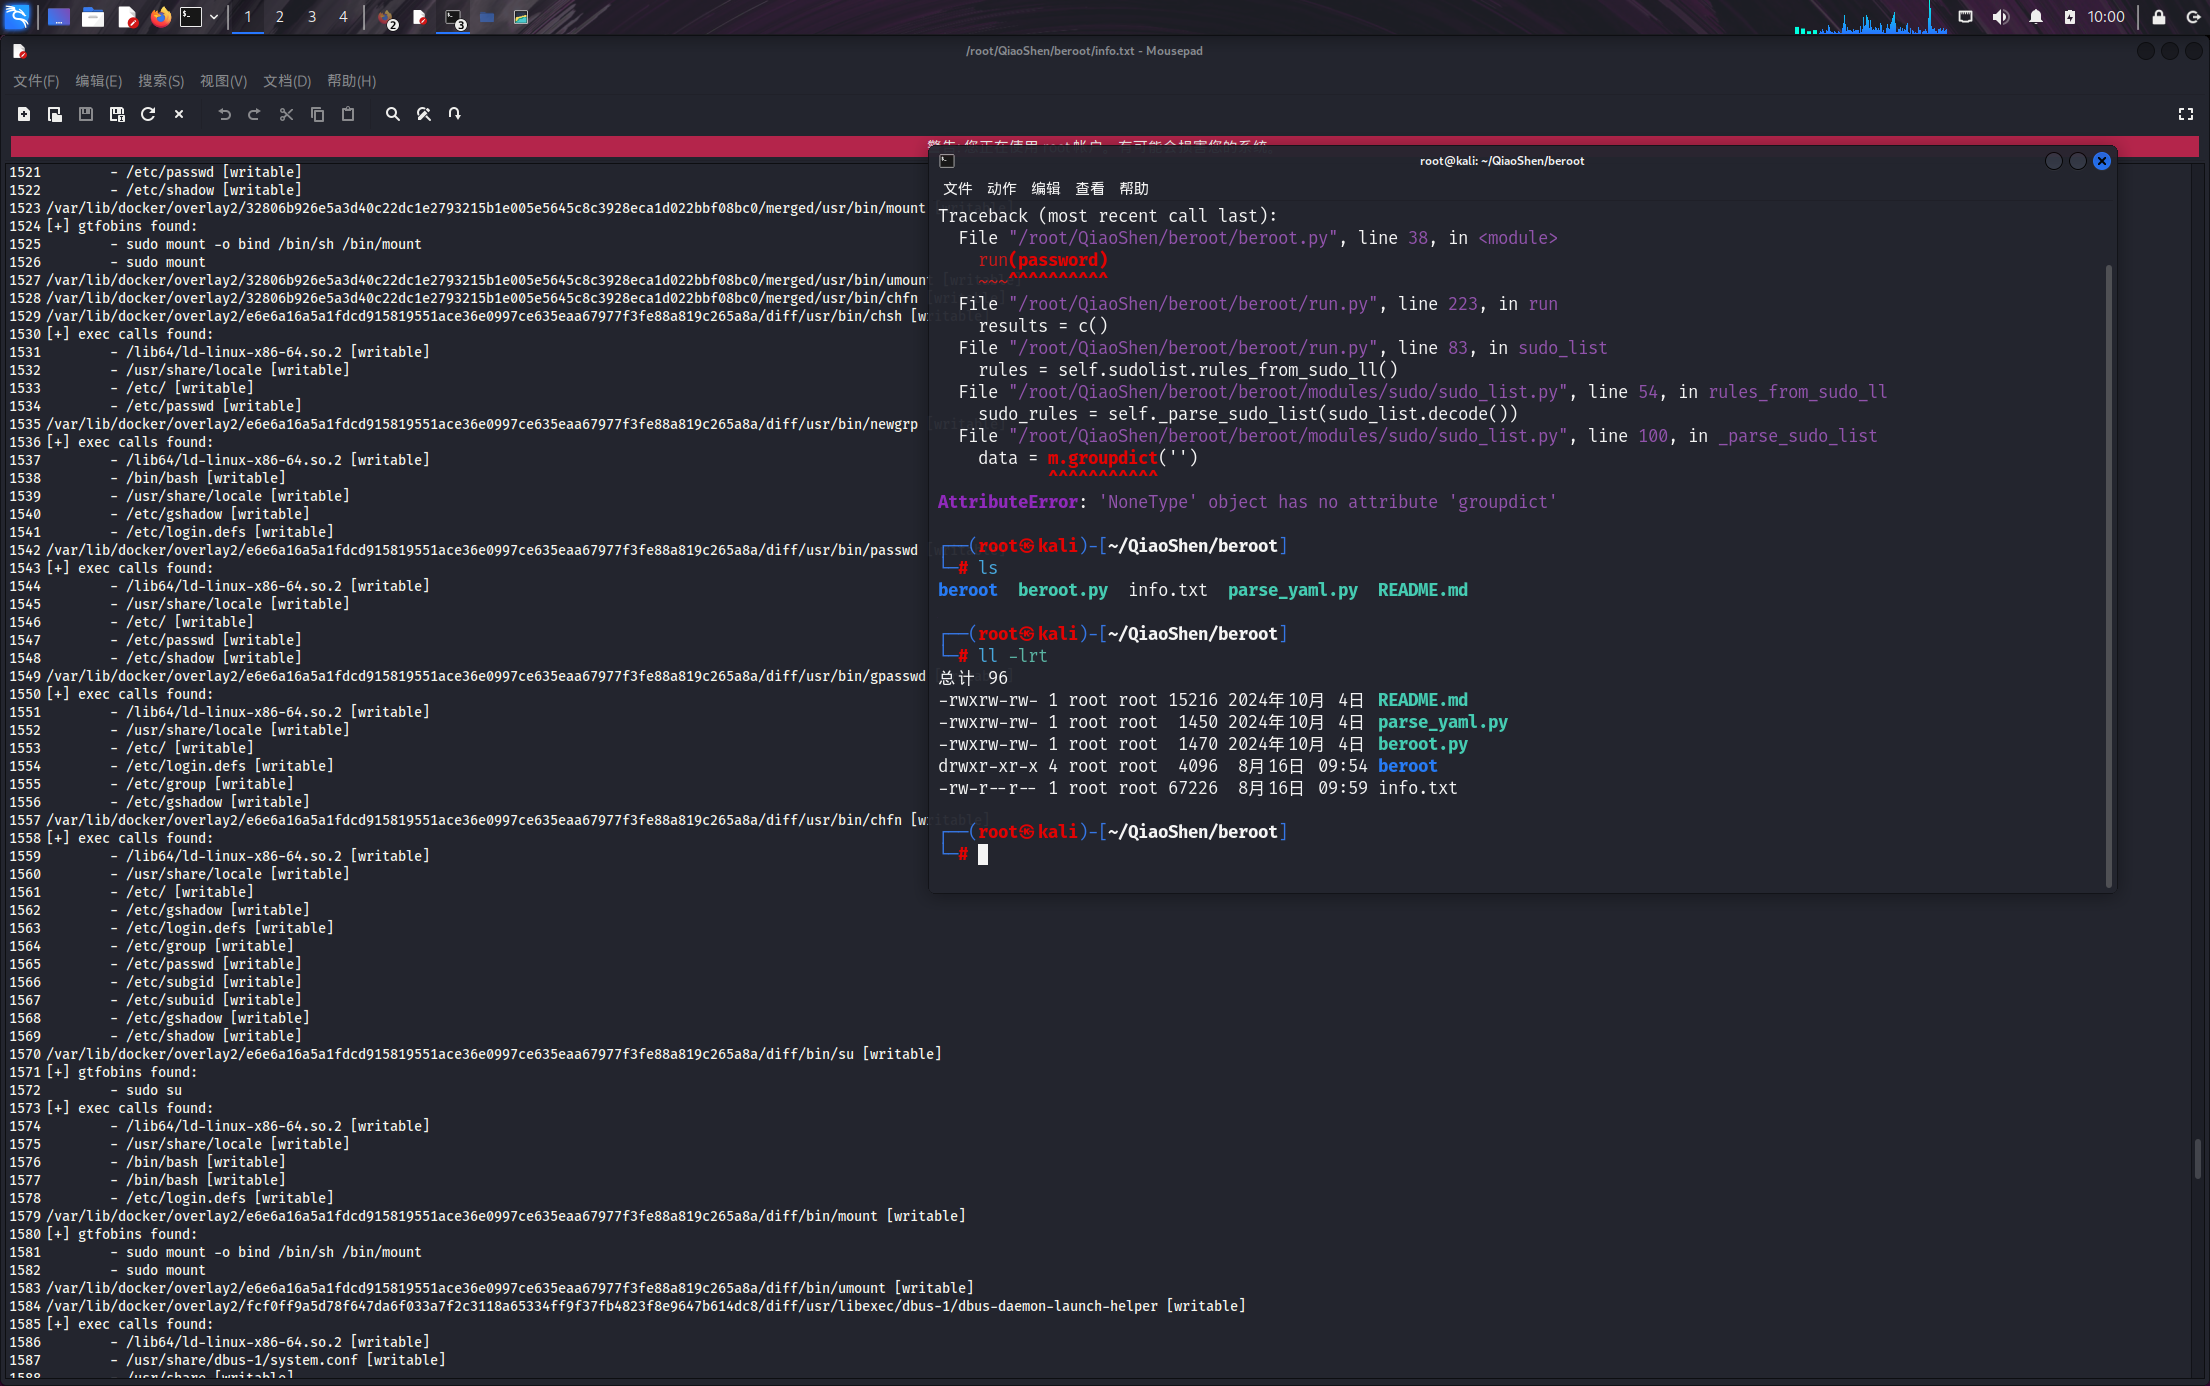
Task: Click the Go to Line toolbar icon
Action: coord(455,114)
